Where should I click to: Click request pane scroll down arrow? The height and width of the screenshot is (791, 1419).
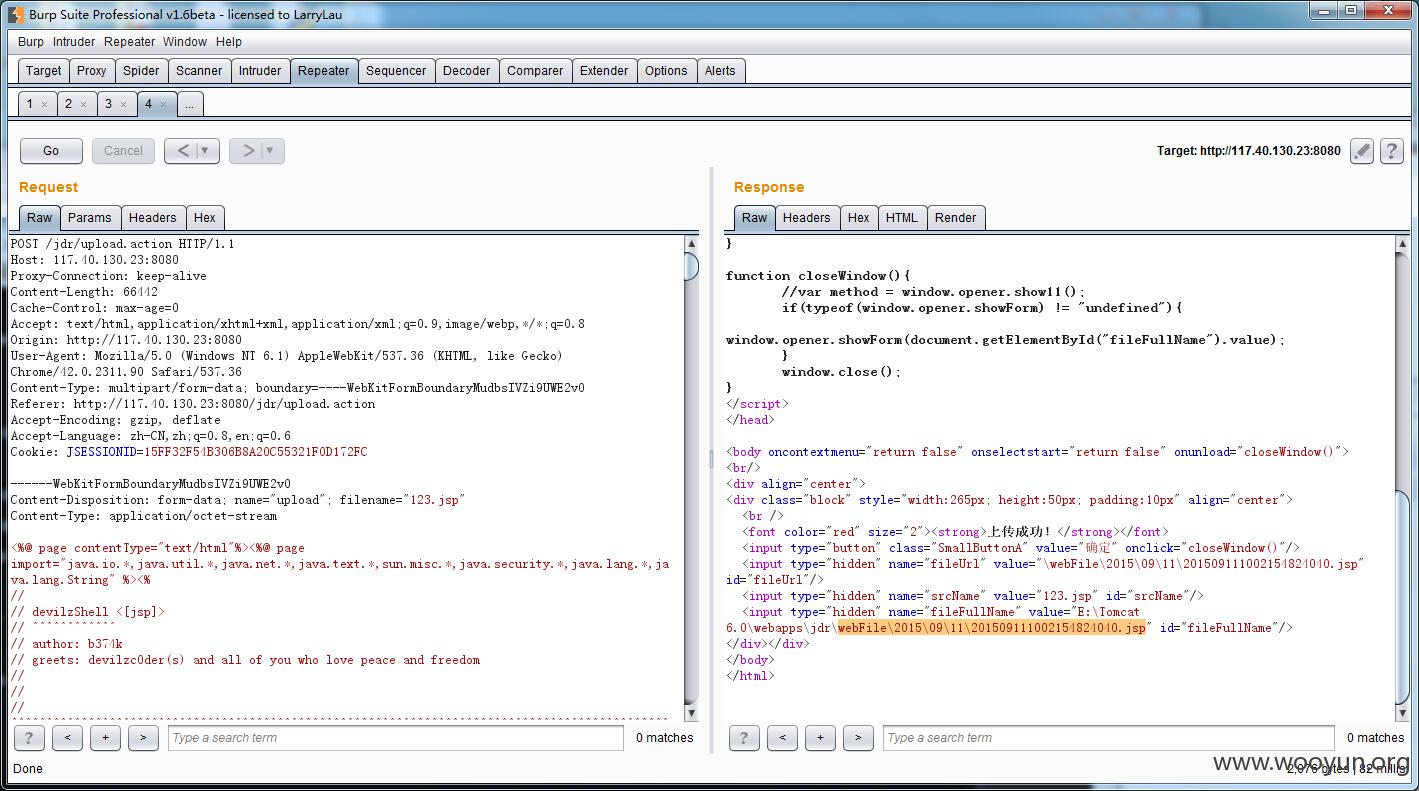tap(691, 713)
